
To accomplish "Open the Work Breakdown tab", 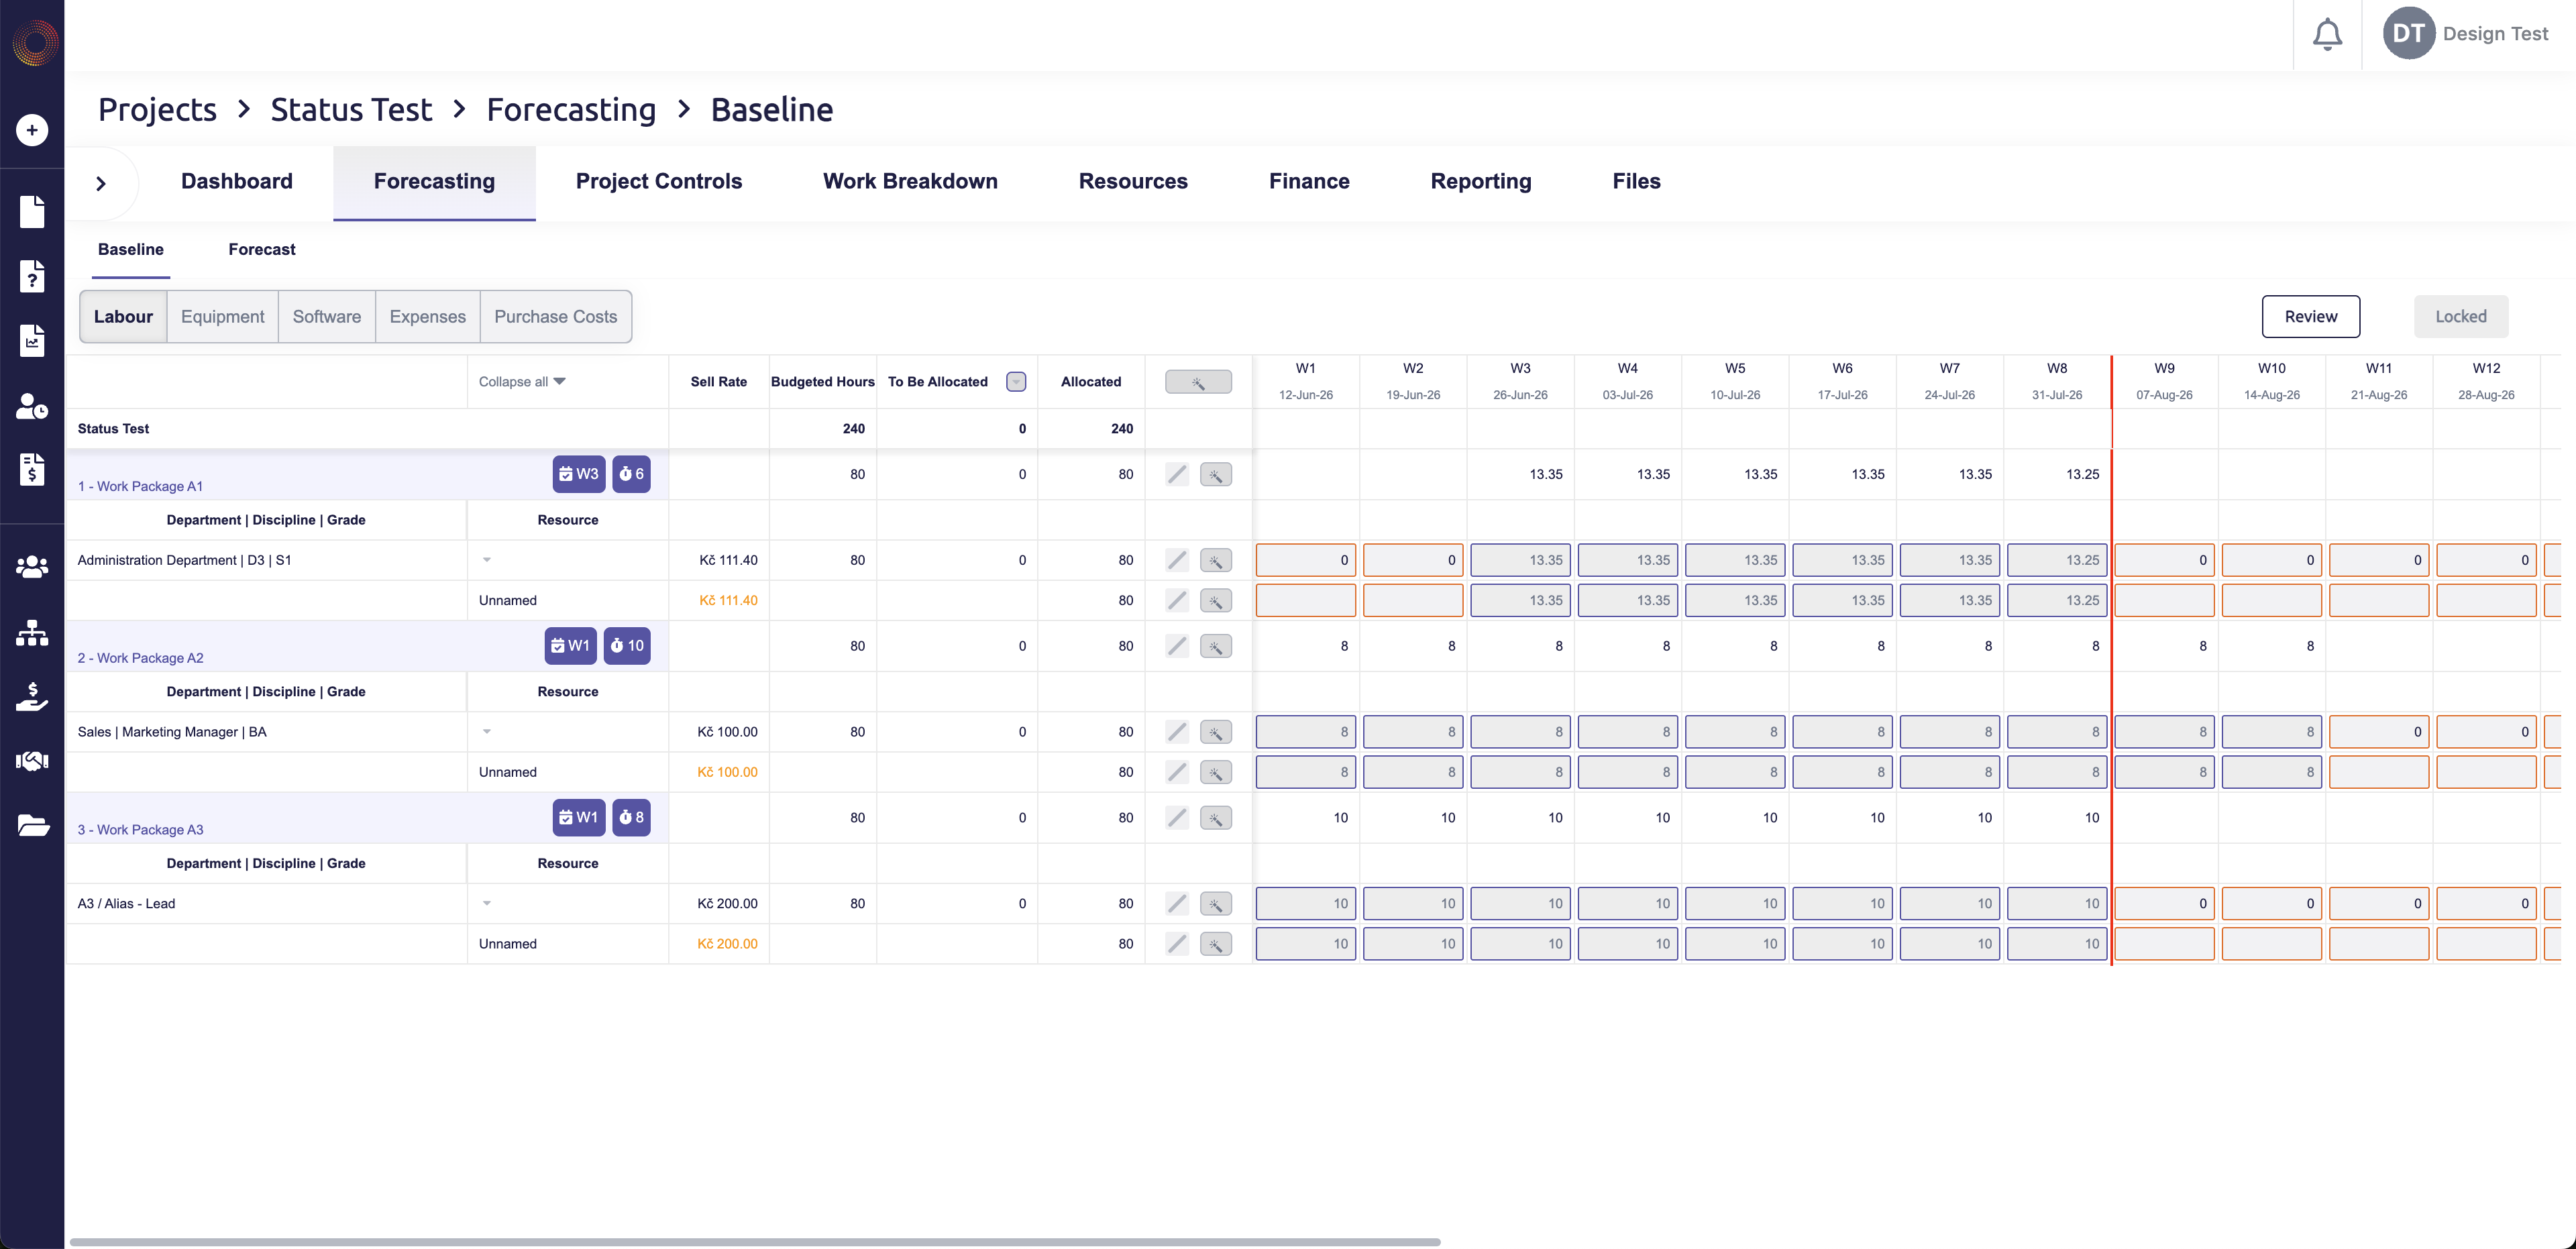I will tap(910, 182).
